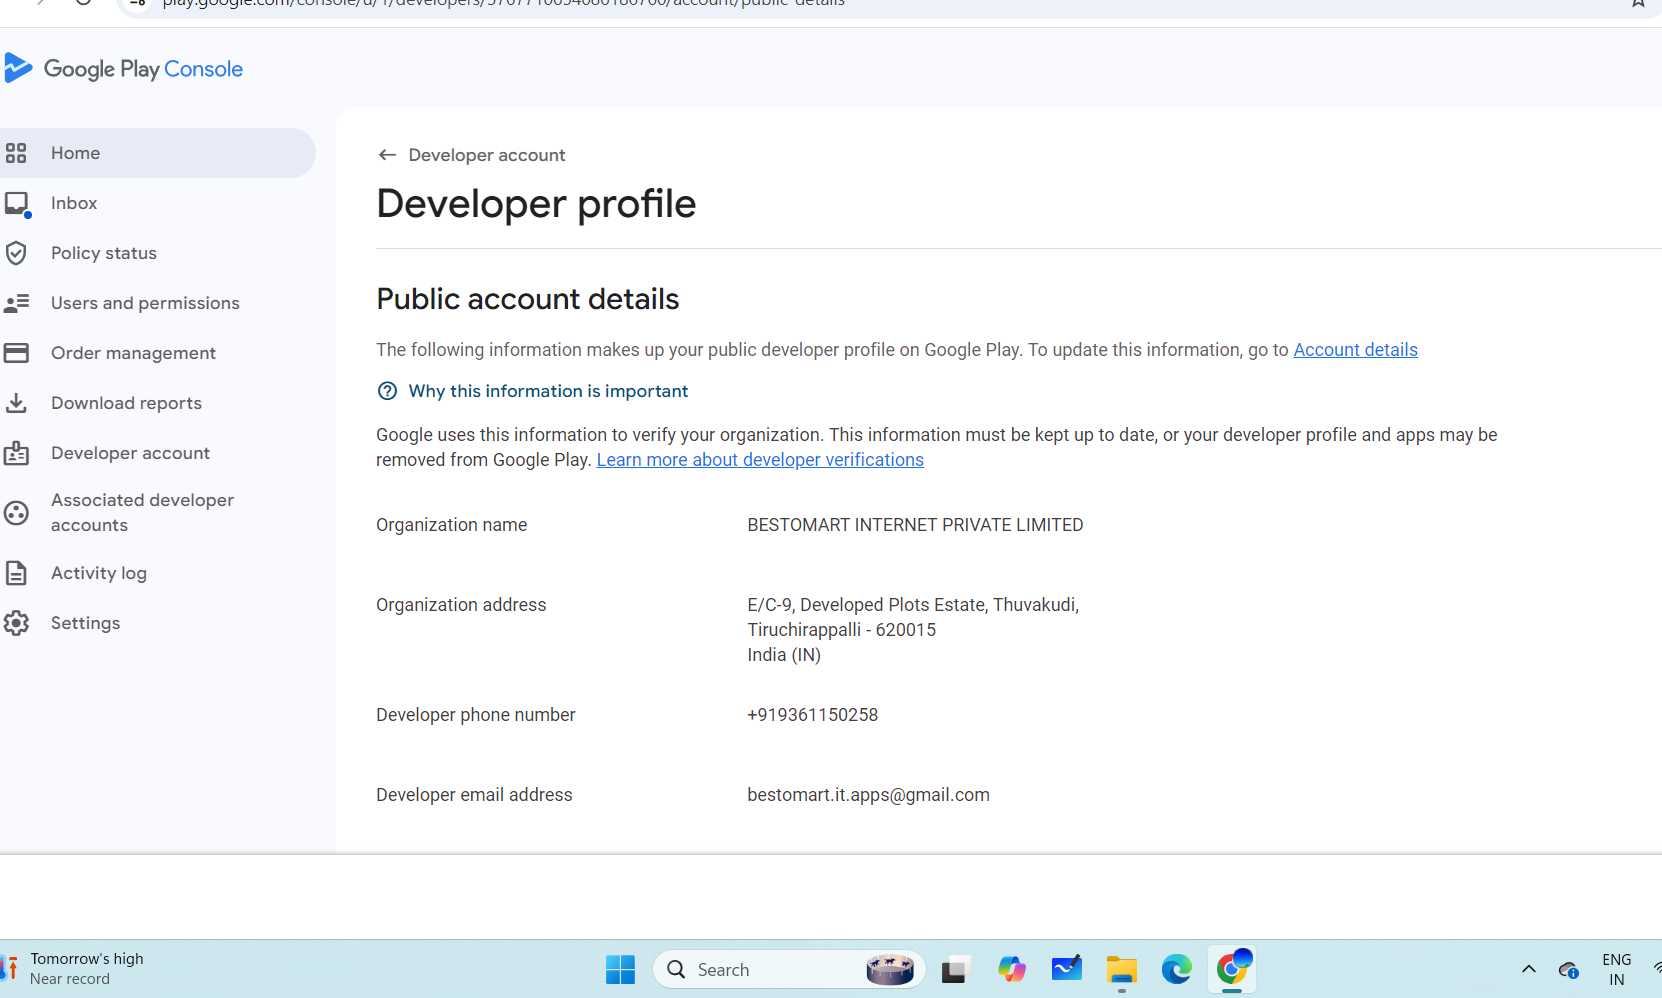Open the weather widget in taskbar
1662x998 pixels.
pyautogui.click(x=72, y=968)
